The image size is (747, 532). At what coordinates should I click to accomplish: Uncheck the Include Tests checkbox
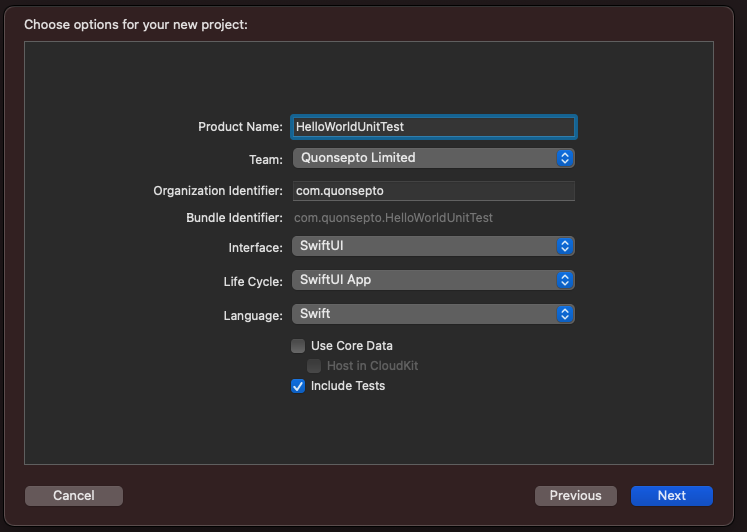click(298, 386)
